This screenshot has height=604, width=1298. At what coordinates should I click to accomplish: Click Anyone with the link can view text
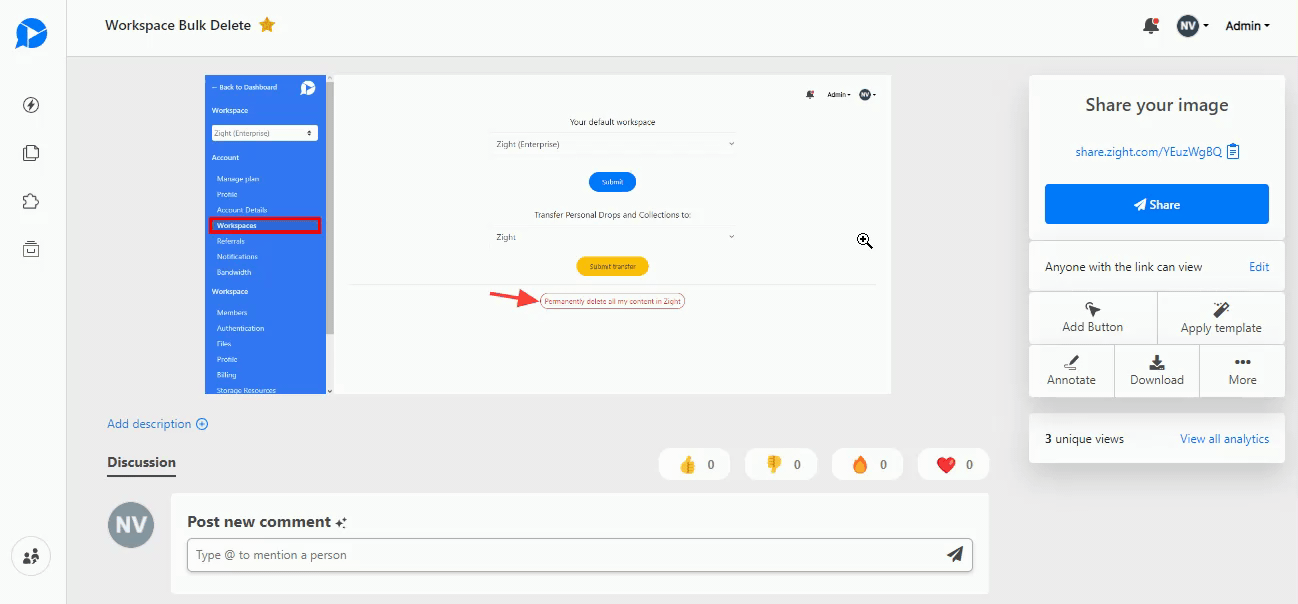coord(1123,267)
